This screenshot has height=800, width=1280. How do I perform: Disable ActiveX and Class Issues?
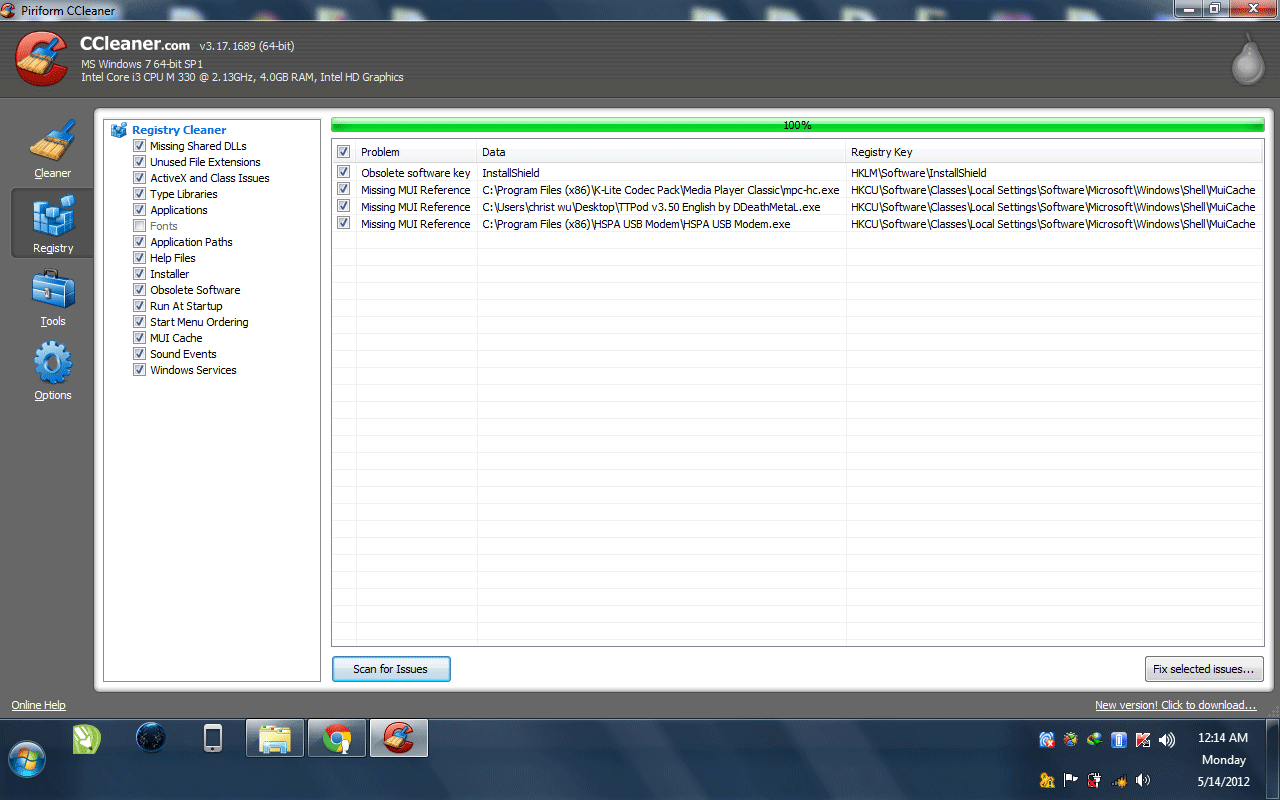140,178
